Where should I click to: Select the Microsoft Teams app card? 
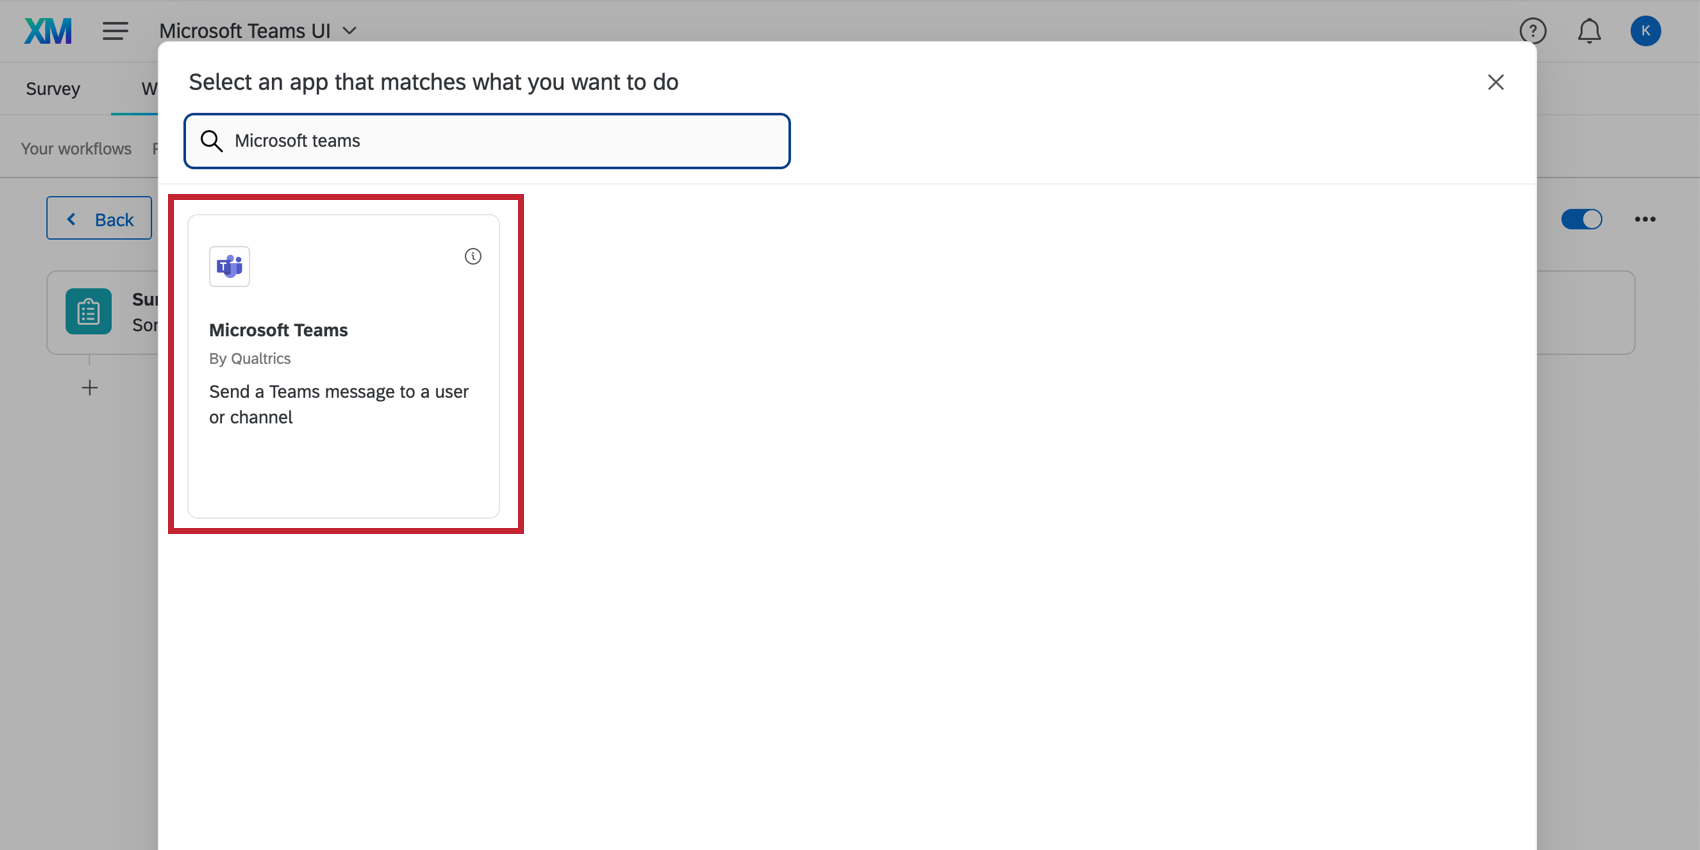(x=344, y=366)
